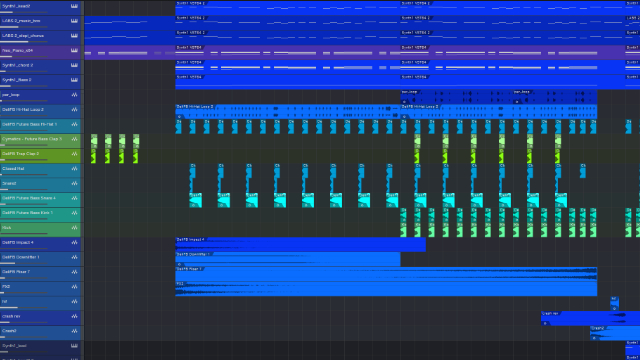The width and height of the screenshot is (640, 360).
Task: Click the audio waveform icon on per_loop track
Action: [x=74, y=95]
